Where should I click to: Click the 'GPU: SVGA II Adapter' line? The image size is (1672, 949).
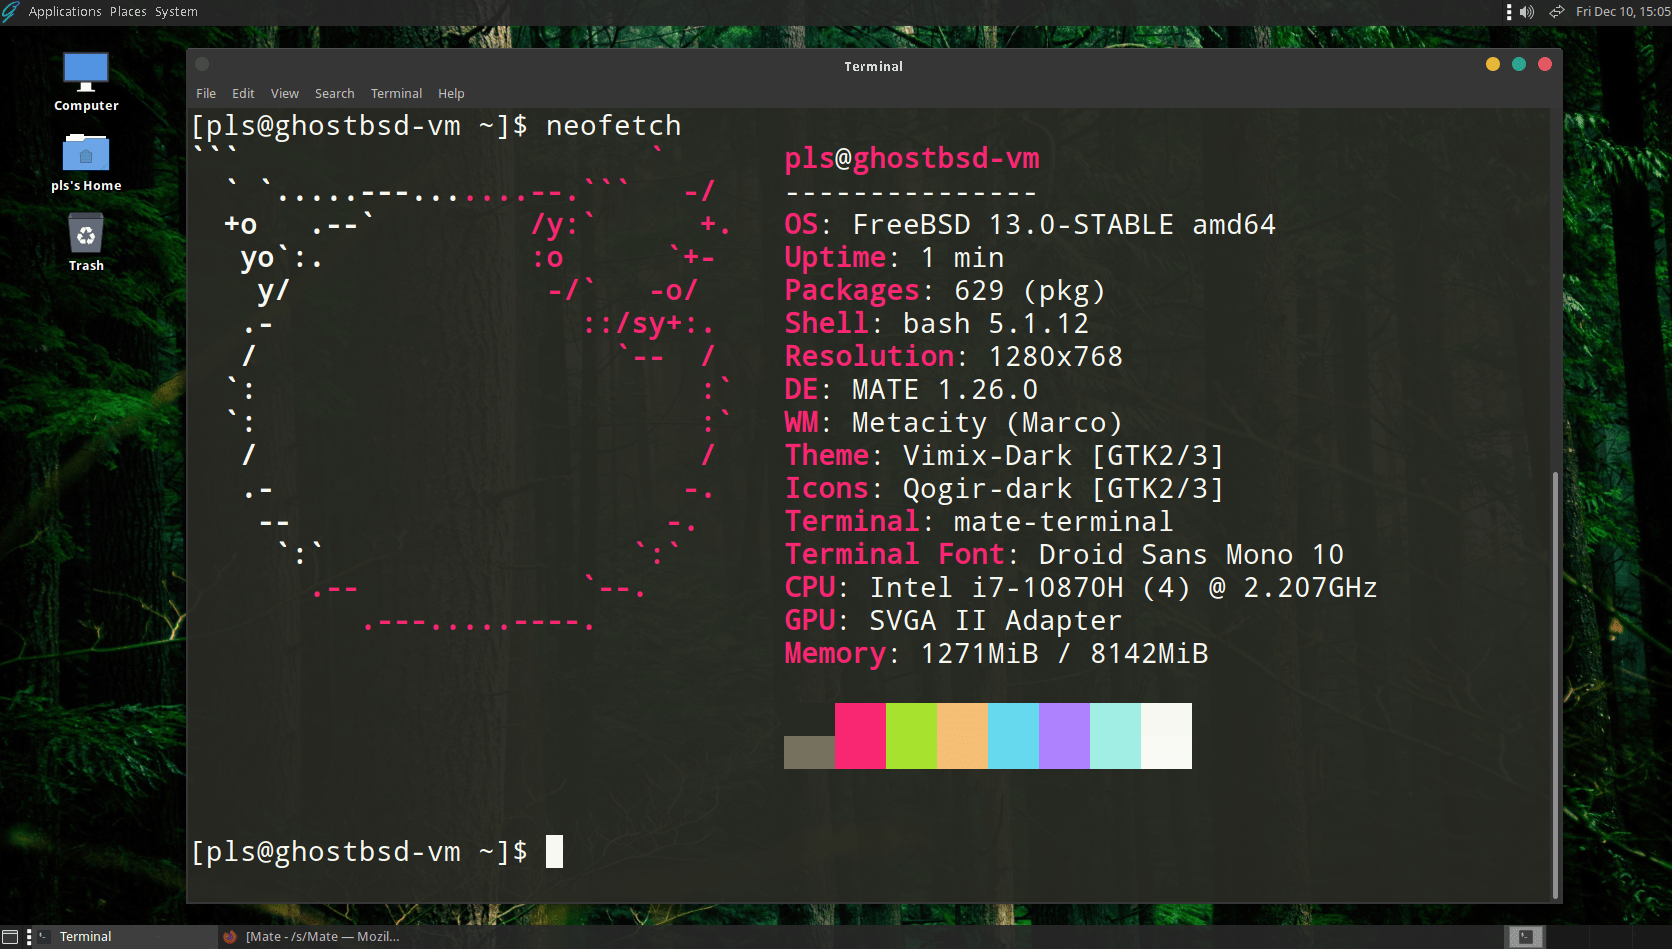click(x=954, y=620)
